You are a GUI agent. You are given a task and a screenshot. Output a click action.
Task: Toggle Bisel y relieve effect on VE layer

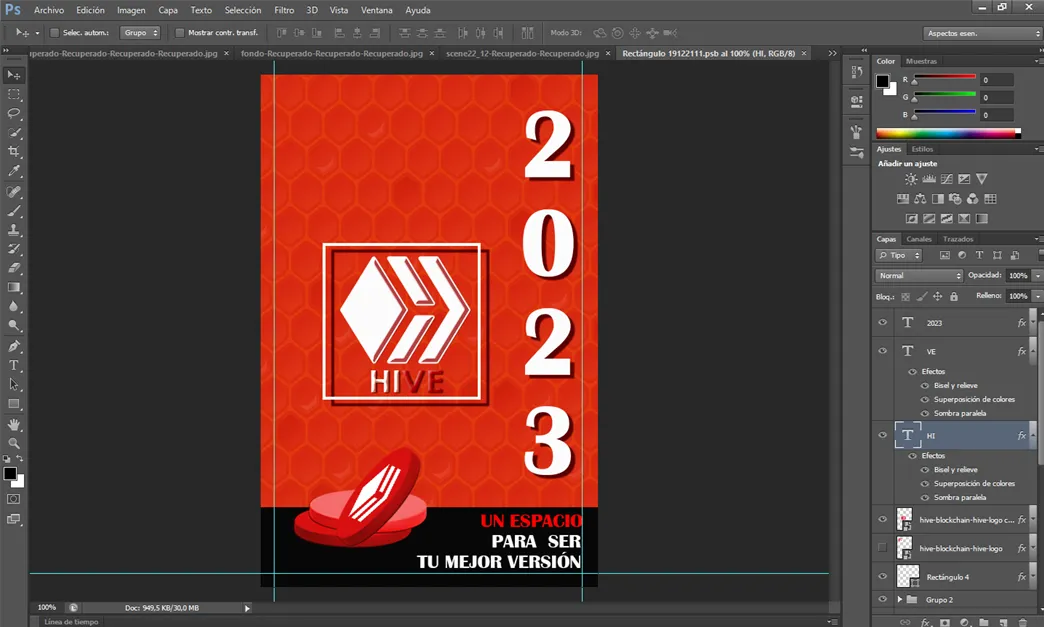[925, 385]
